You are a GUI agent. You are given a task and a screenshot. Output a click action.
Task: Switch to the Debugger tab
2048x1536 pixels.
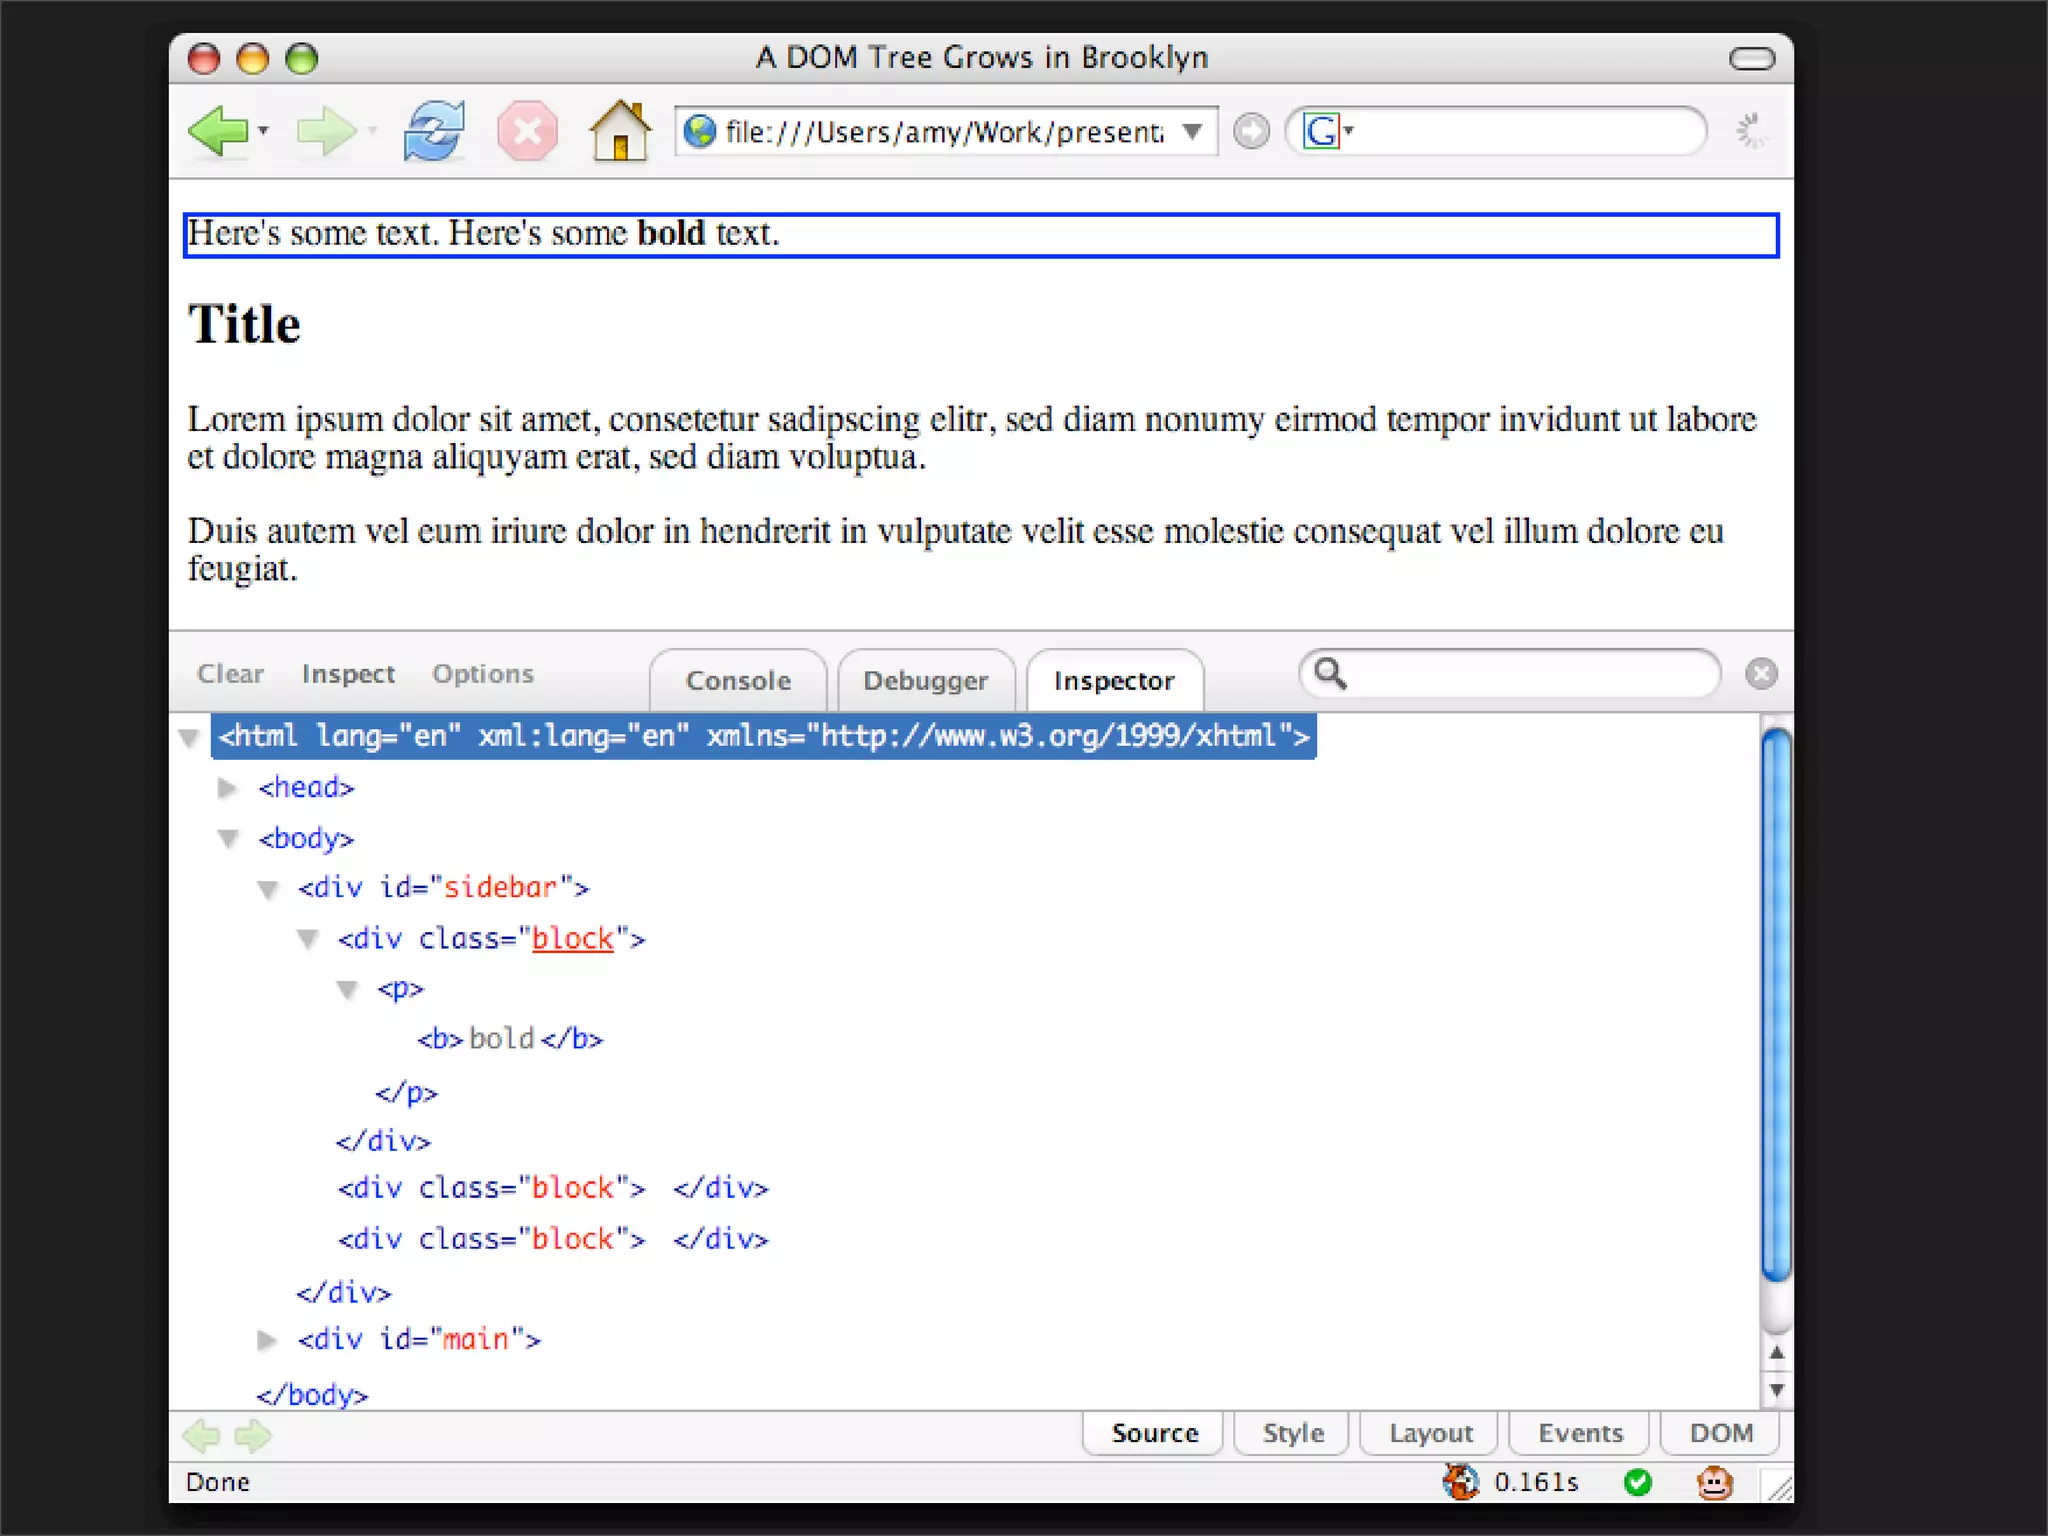click(x=926, y=680)
